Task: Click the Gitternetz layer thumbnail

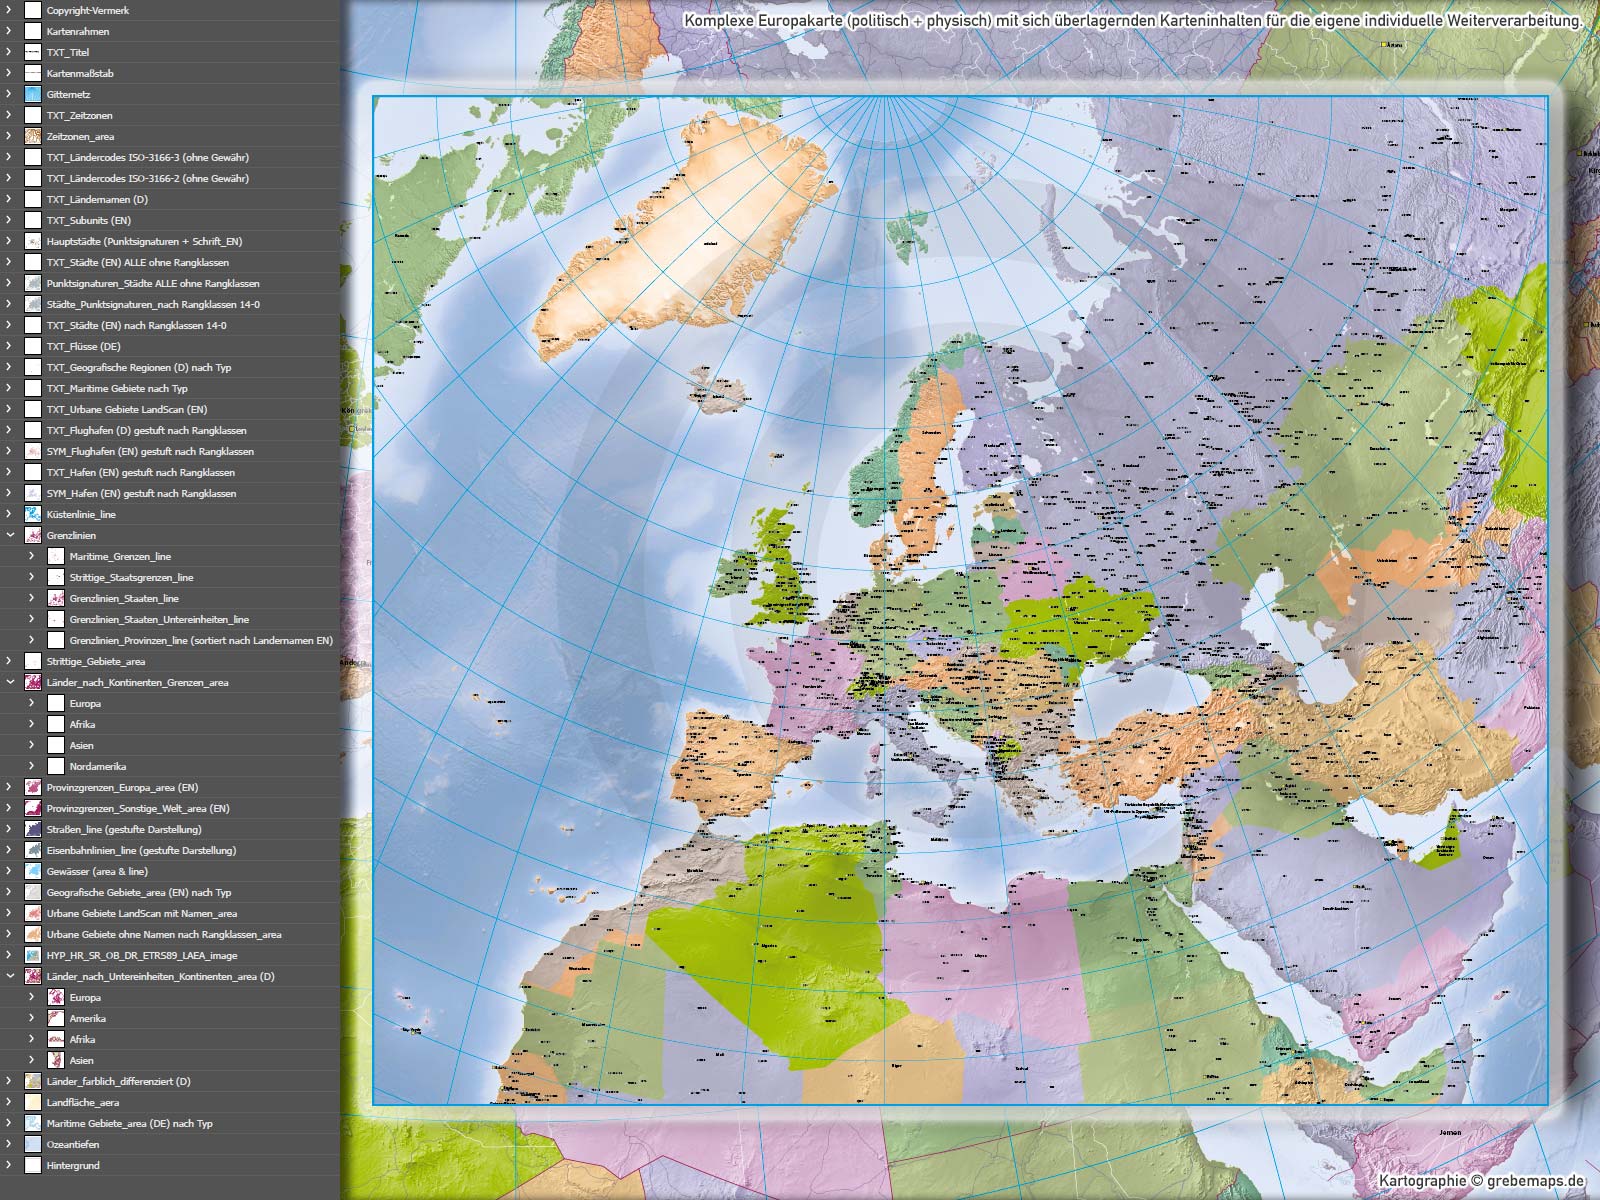Action: tap(33, 94)
